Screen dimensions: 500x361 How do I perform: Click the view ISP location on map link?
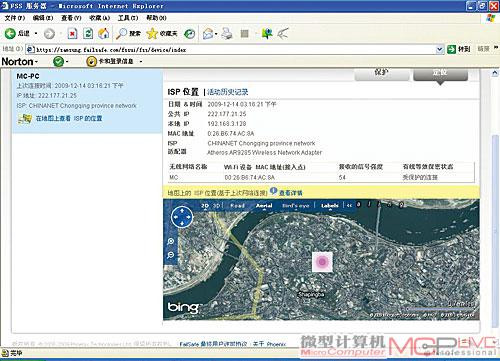point(69,118)
